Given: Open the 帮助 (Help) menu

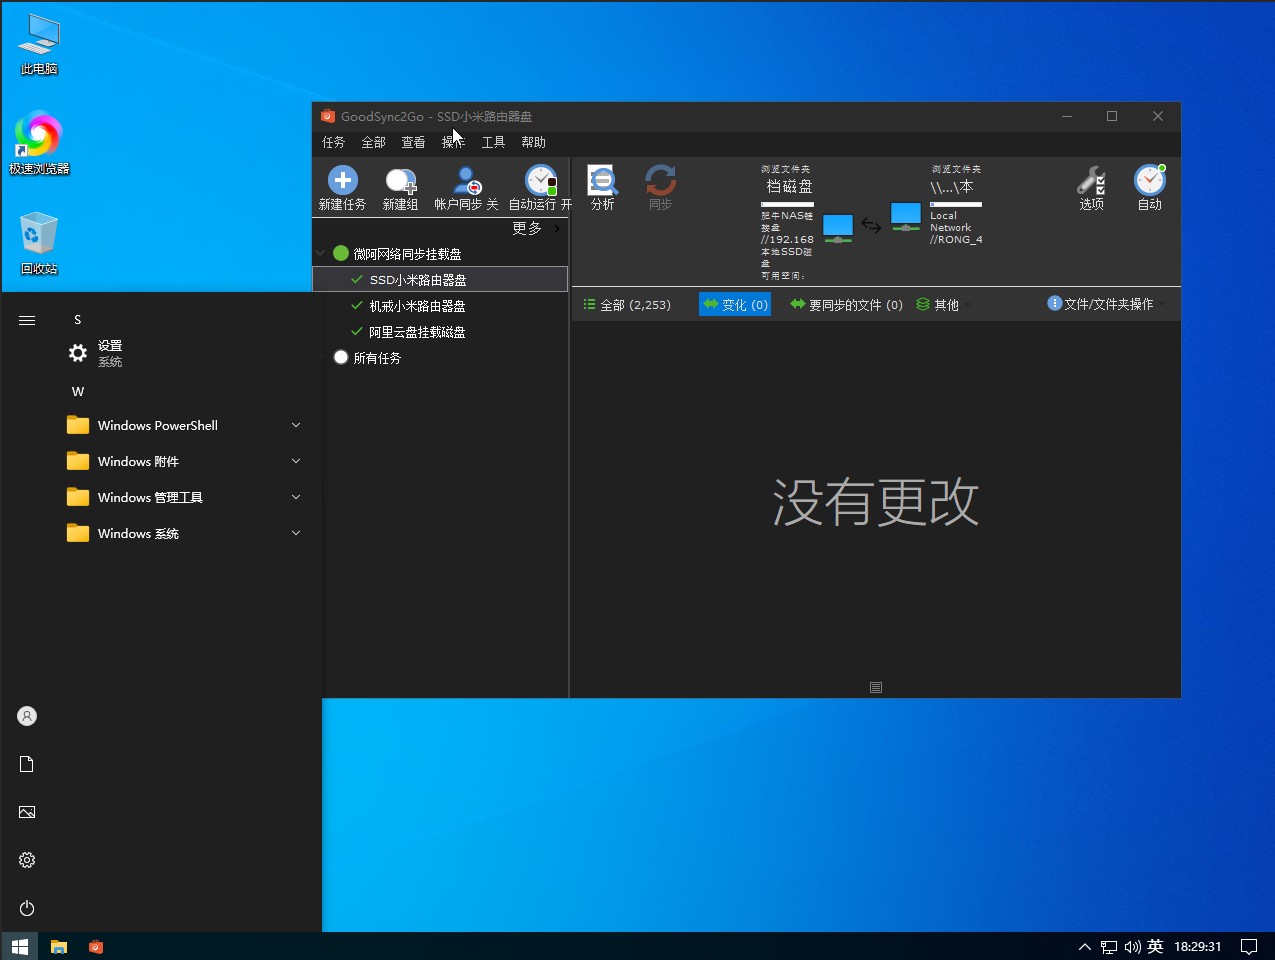Looking at the screenshot, I should [x=534, y=143].
